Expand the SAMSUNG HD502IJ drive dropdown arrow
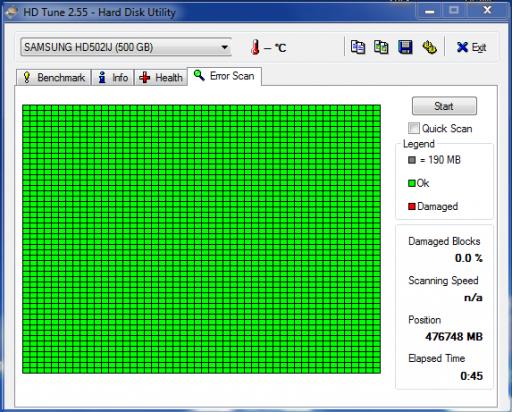 [225, 47]
